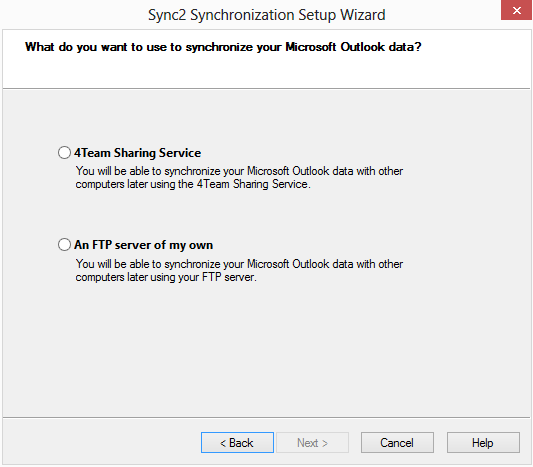This screenshot has height=467, width=533.
Task: Click the FTP server description text
Action: pos(239,271)
